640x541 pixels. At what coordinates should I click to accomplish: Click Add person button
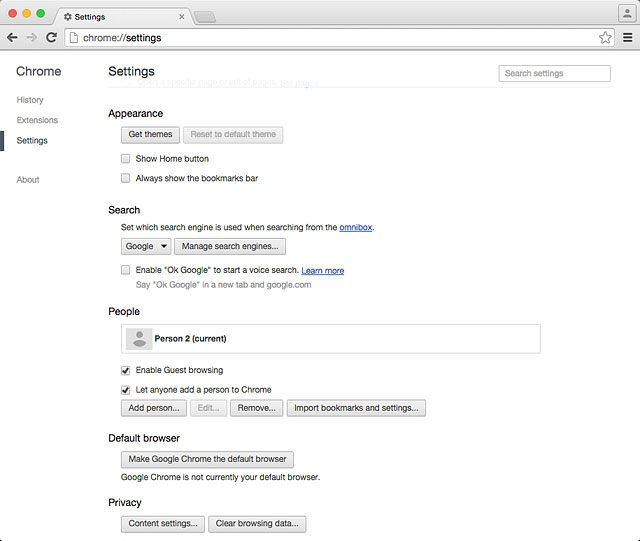[x=154, y=408]
